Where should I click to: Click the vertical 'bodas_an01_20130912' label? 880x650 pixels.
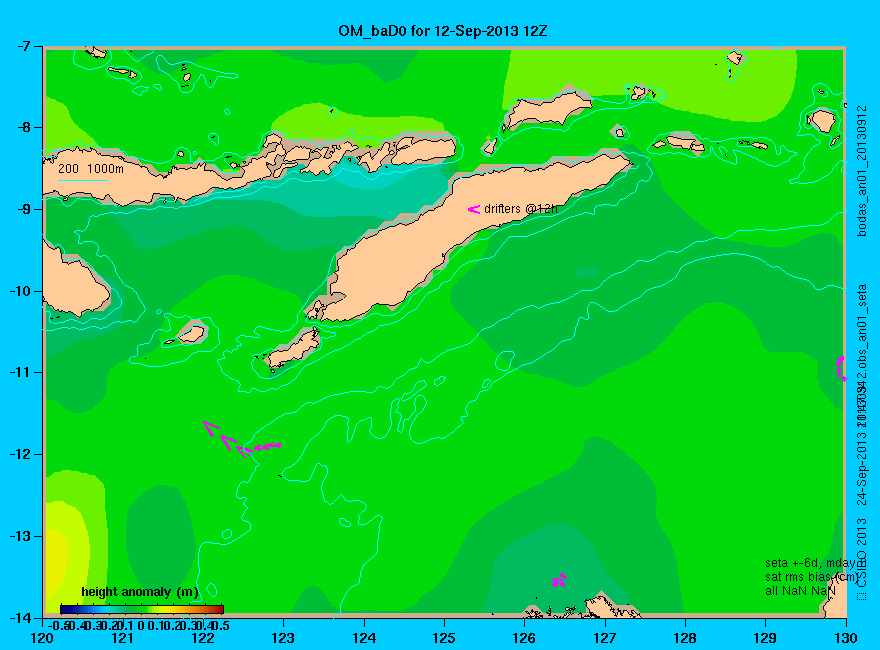863,170
